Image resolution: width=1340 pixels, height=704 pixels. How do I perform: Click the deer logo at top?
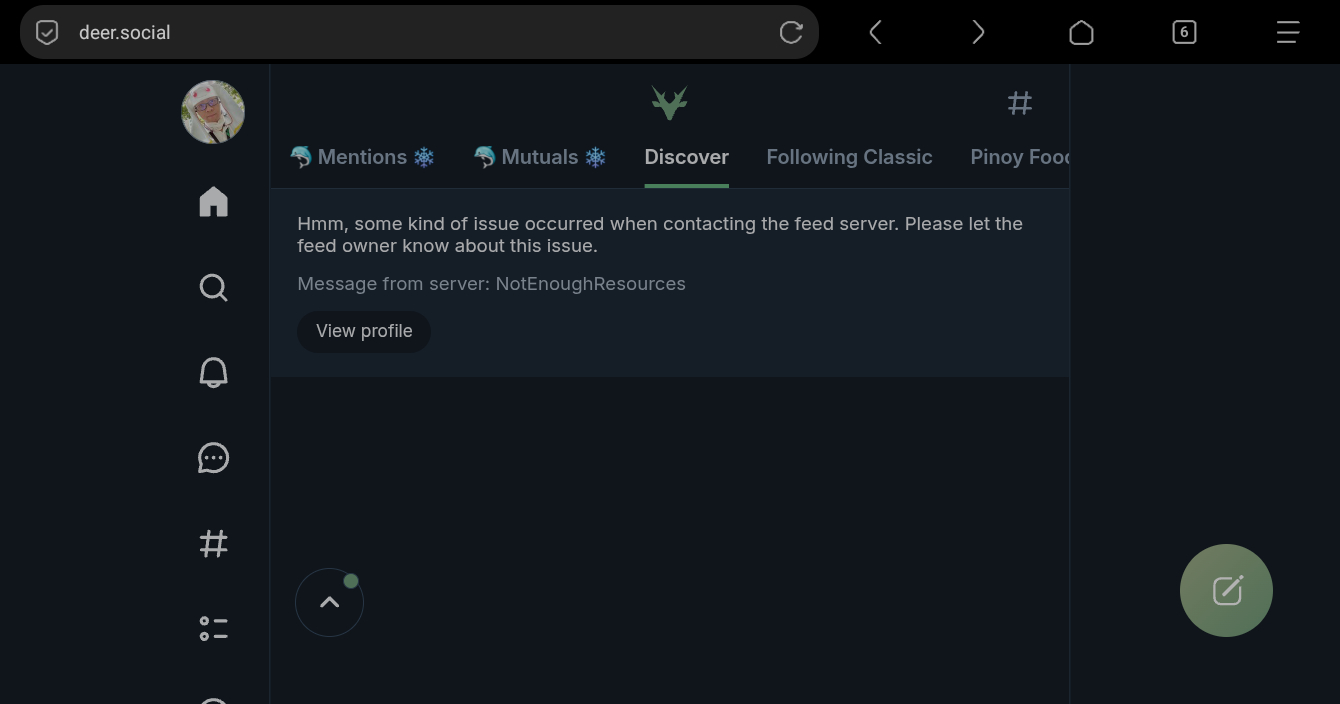[x=669, y=102]
